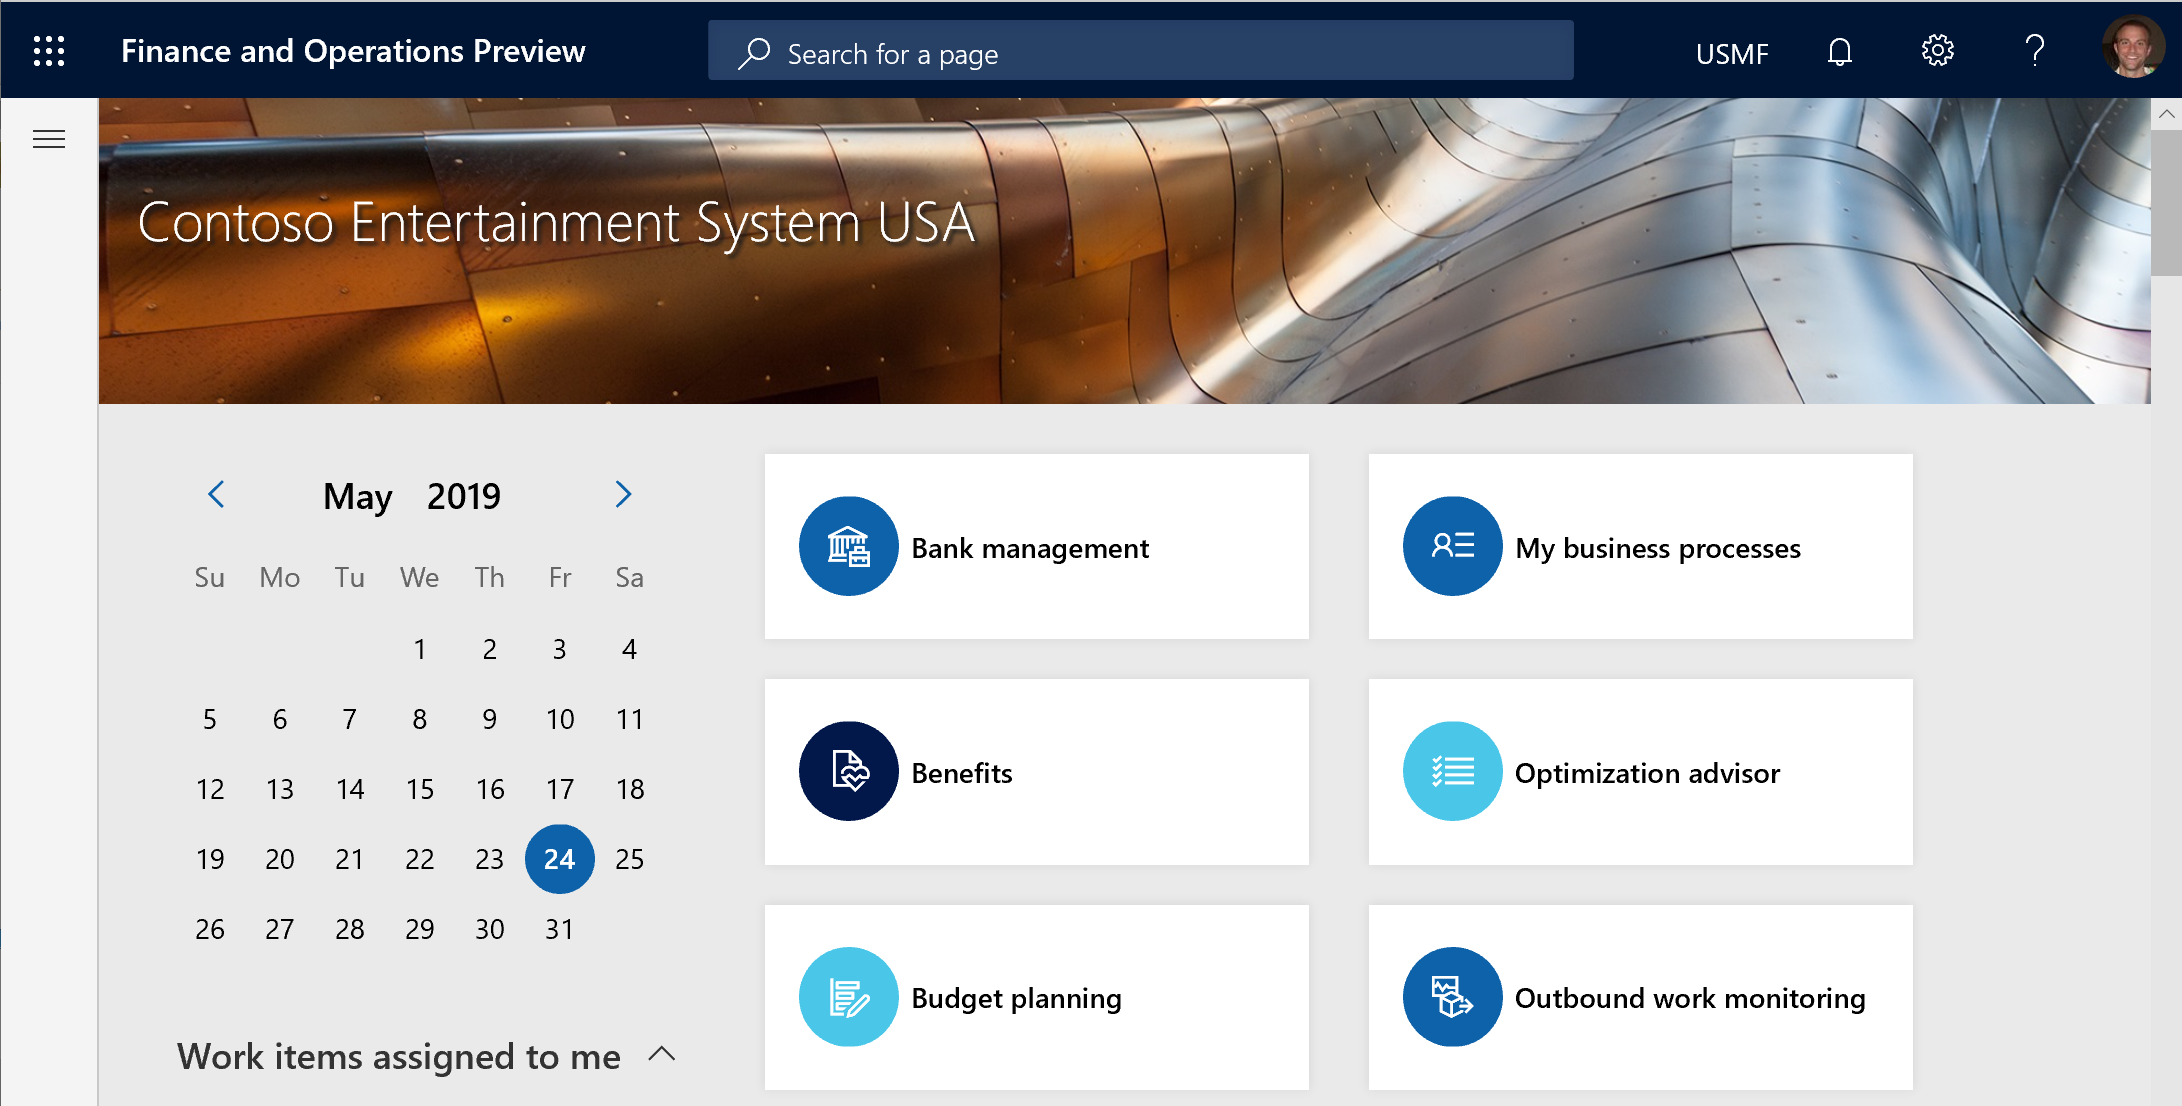Open the app grid launcher menu
2182x1106 pixels.
47,51
